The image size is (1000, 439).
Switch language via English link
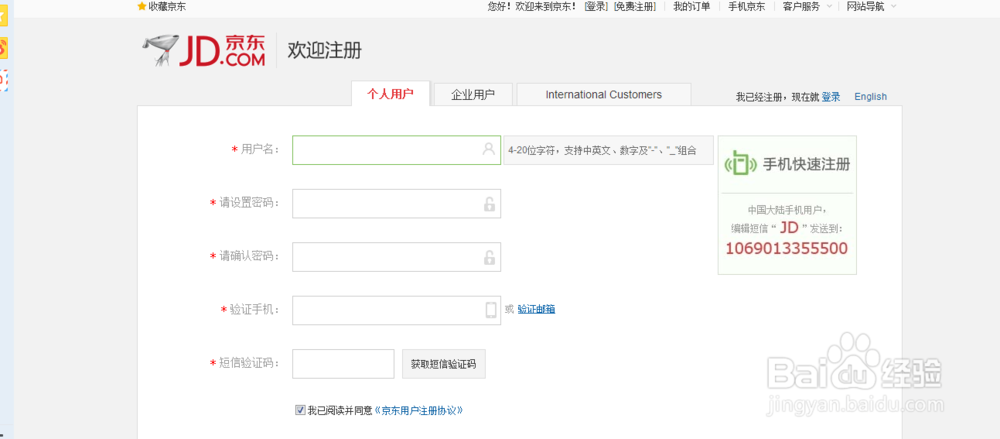(x=871, y=97)
